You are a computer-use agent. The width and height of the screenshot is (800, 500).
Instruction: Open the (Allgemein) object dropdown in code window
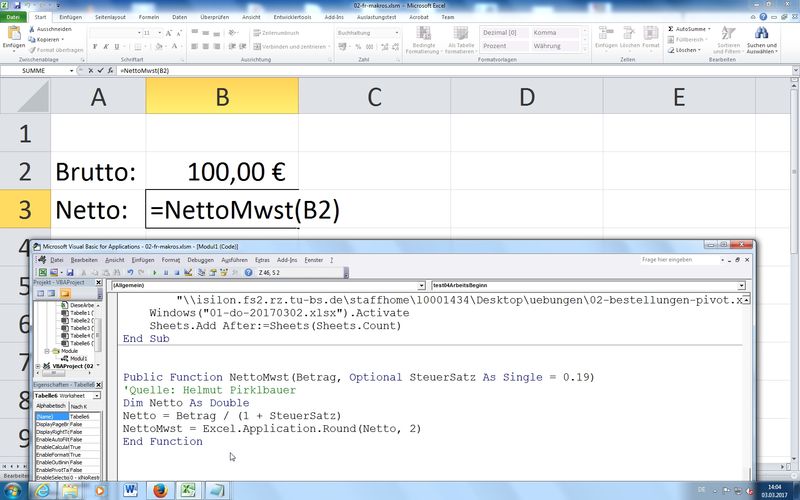point(421,286)
